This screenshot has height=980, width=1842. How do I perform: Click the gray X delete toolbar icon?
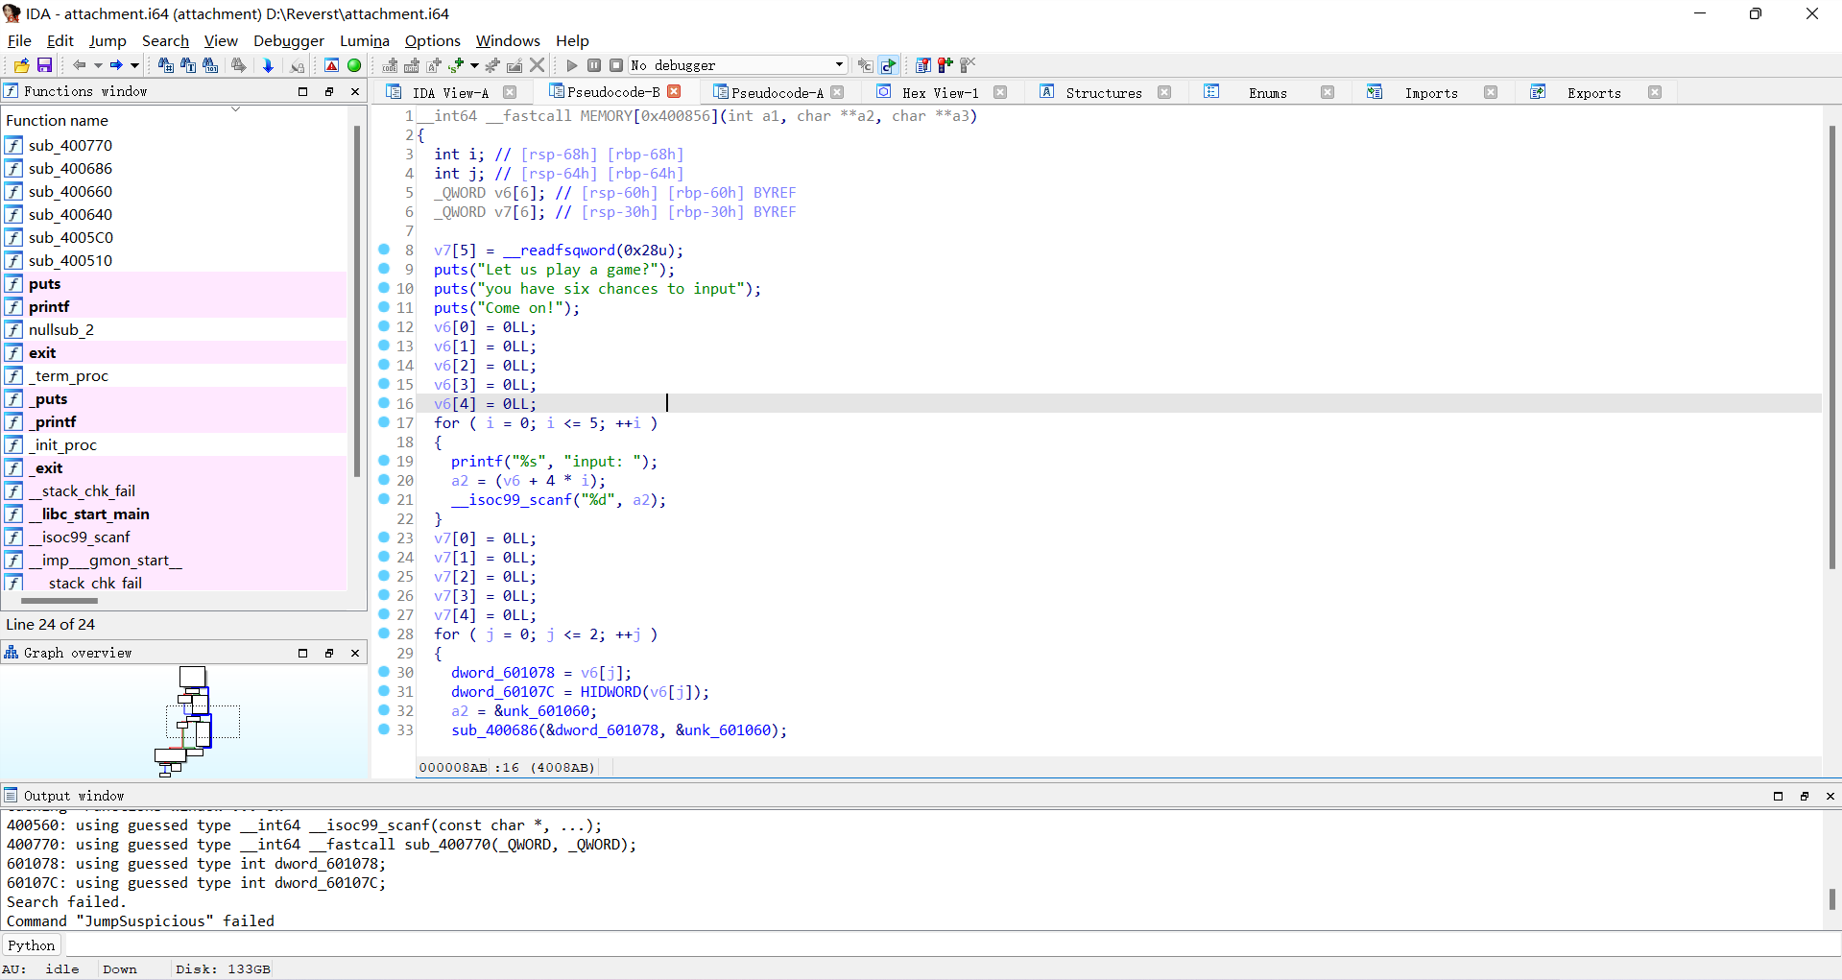point(537,65)
